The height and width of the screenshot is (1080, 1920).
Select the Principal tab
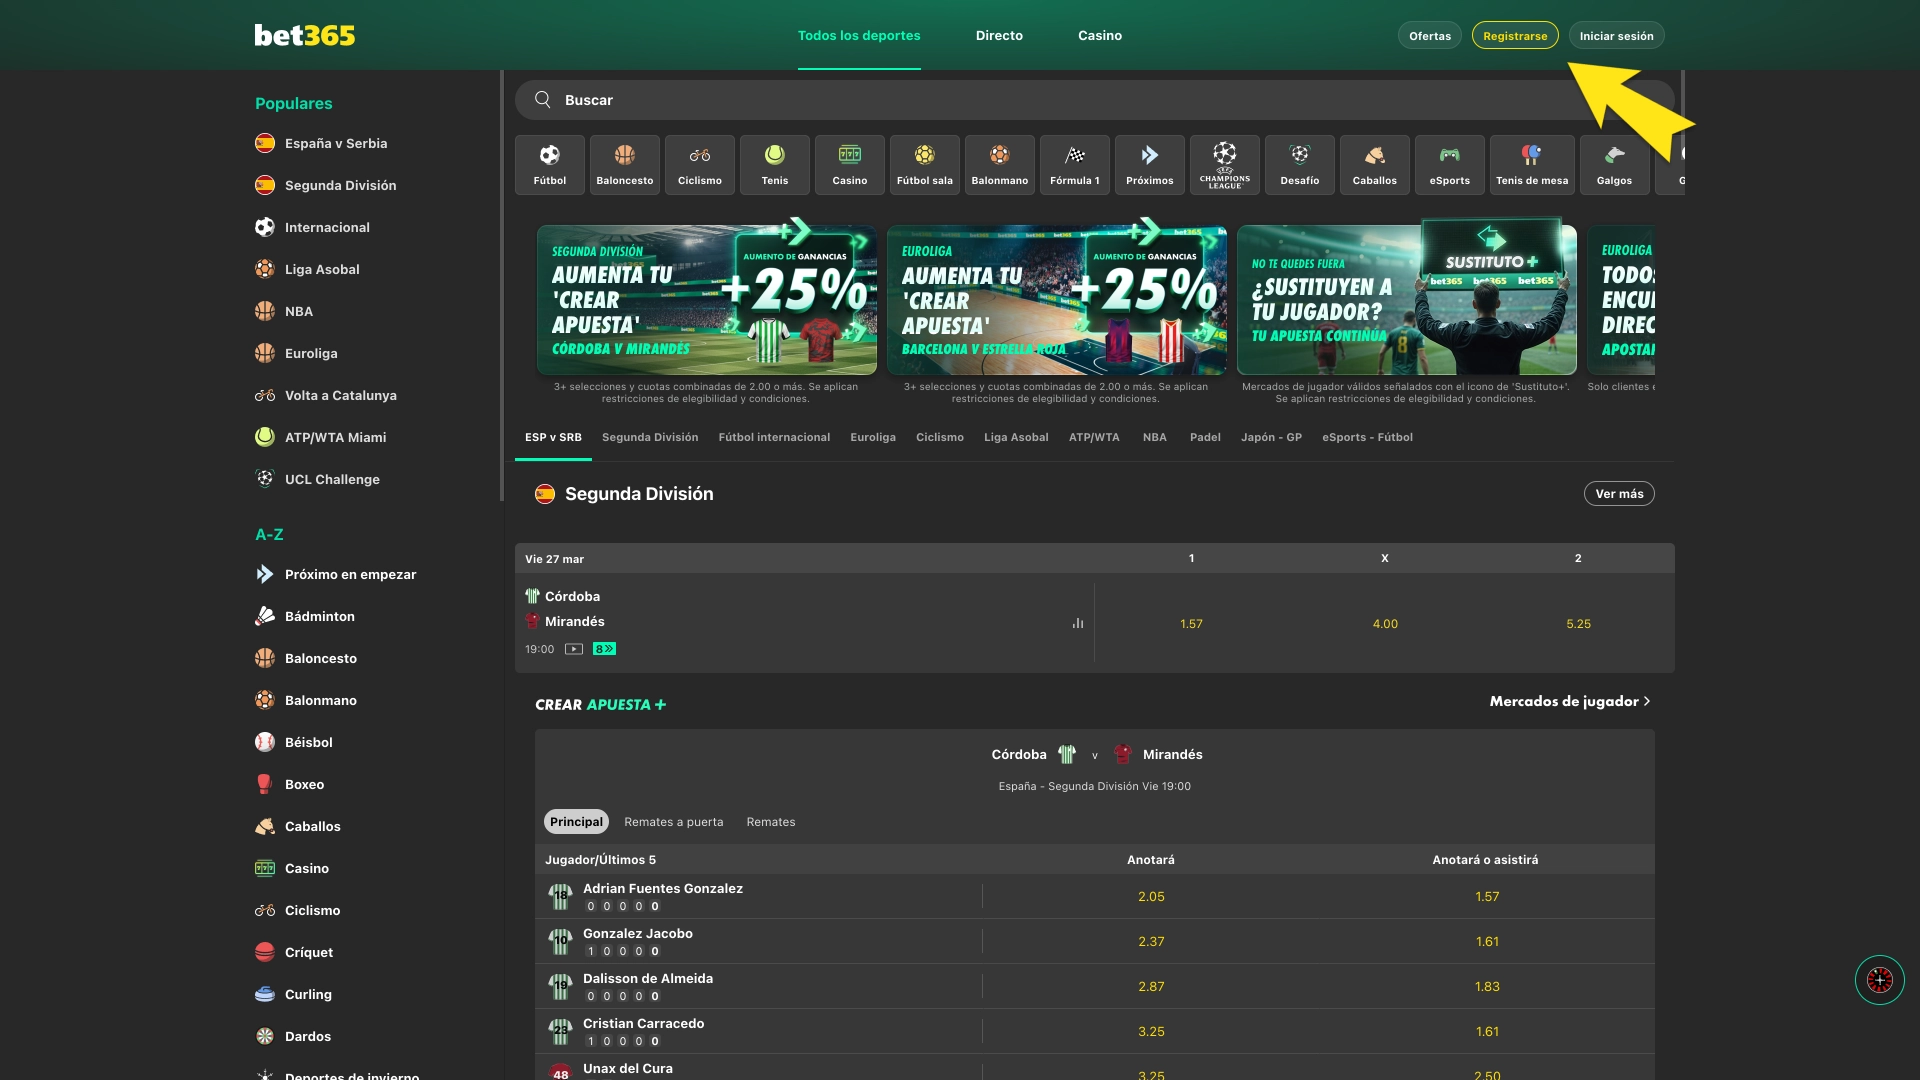pos(576,821)
